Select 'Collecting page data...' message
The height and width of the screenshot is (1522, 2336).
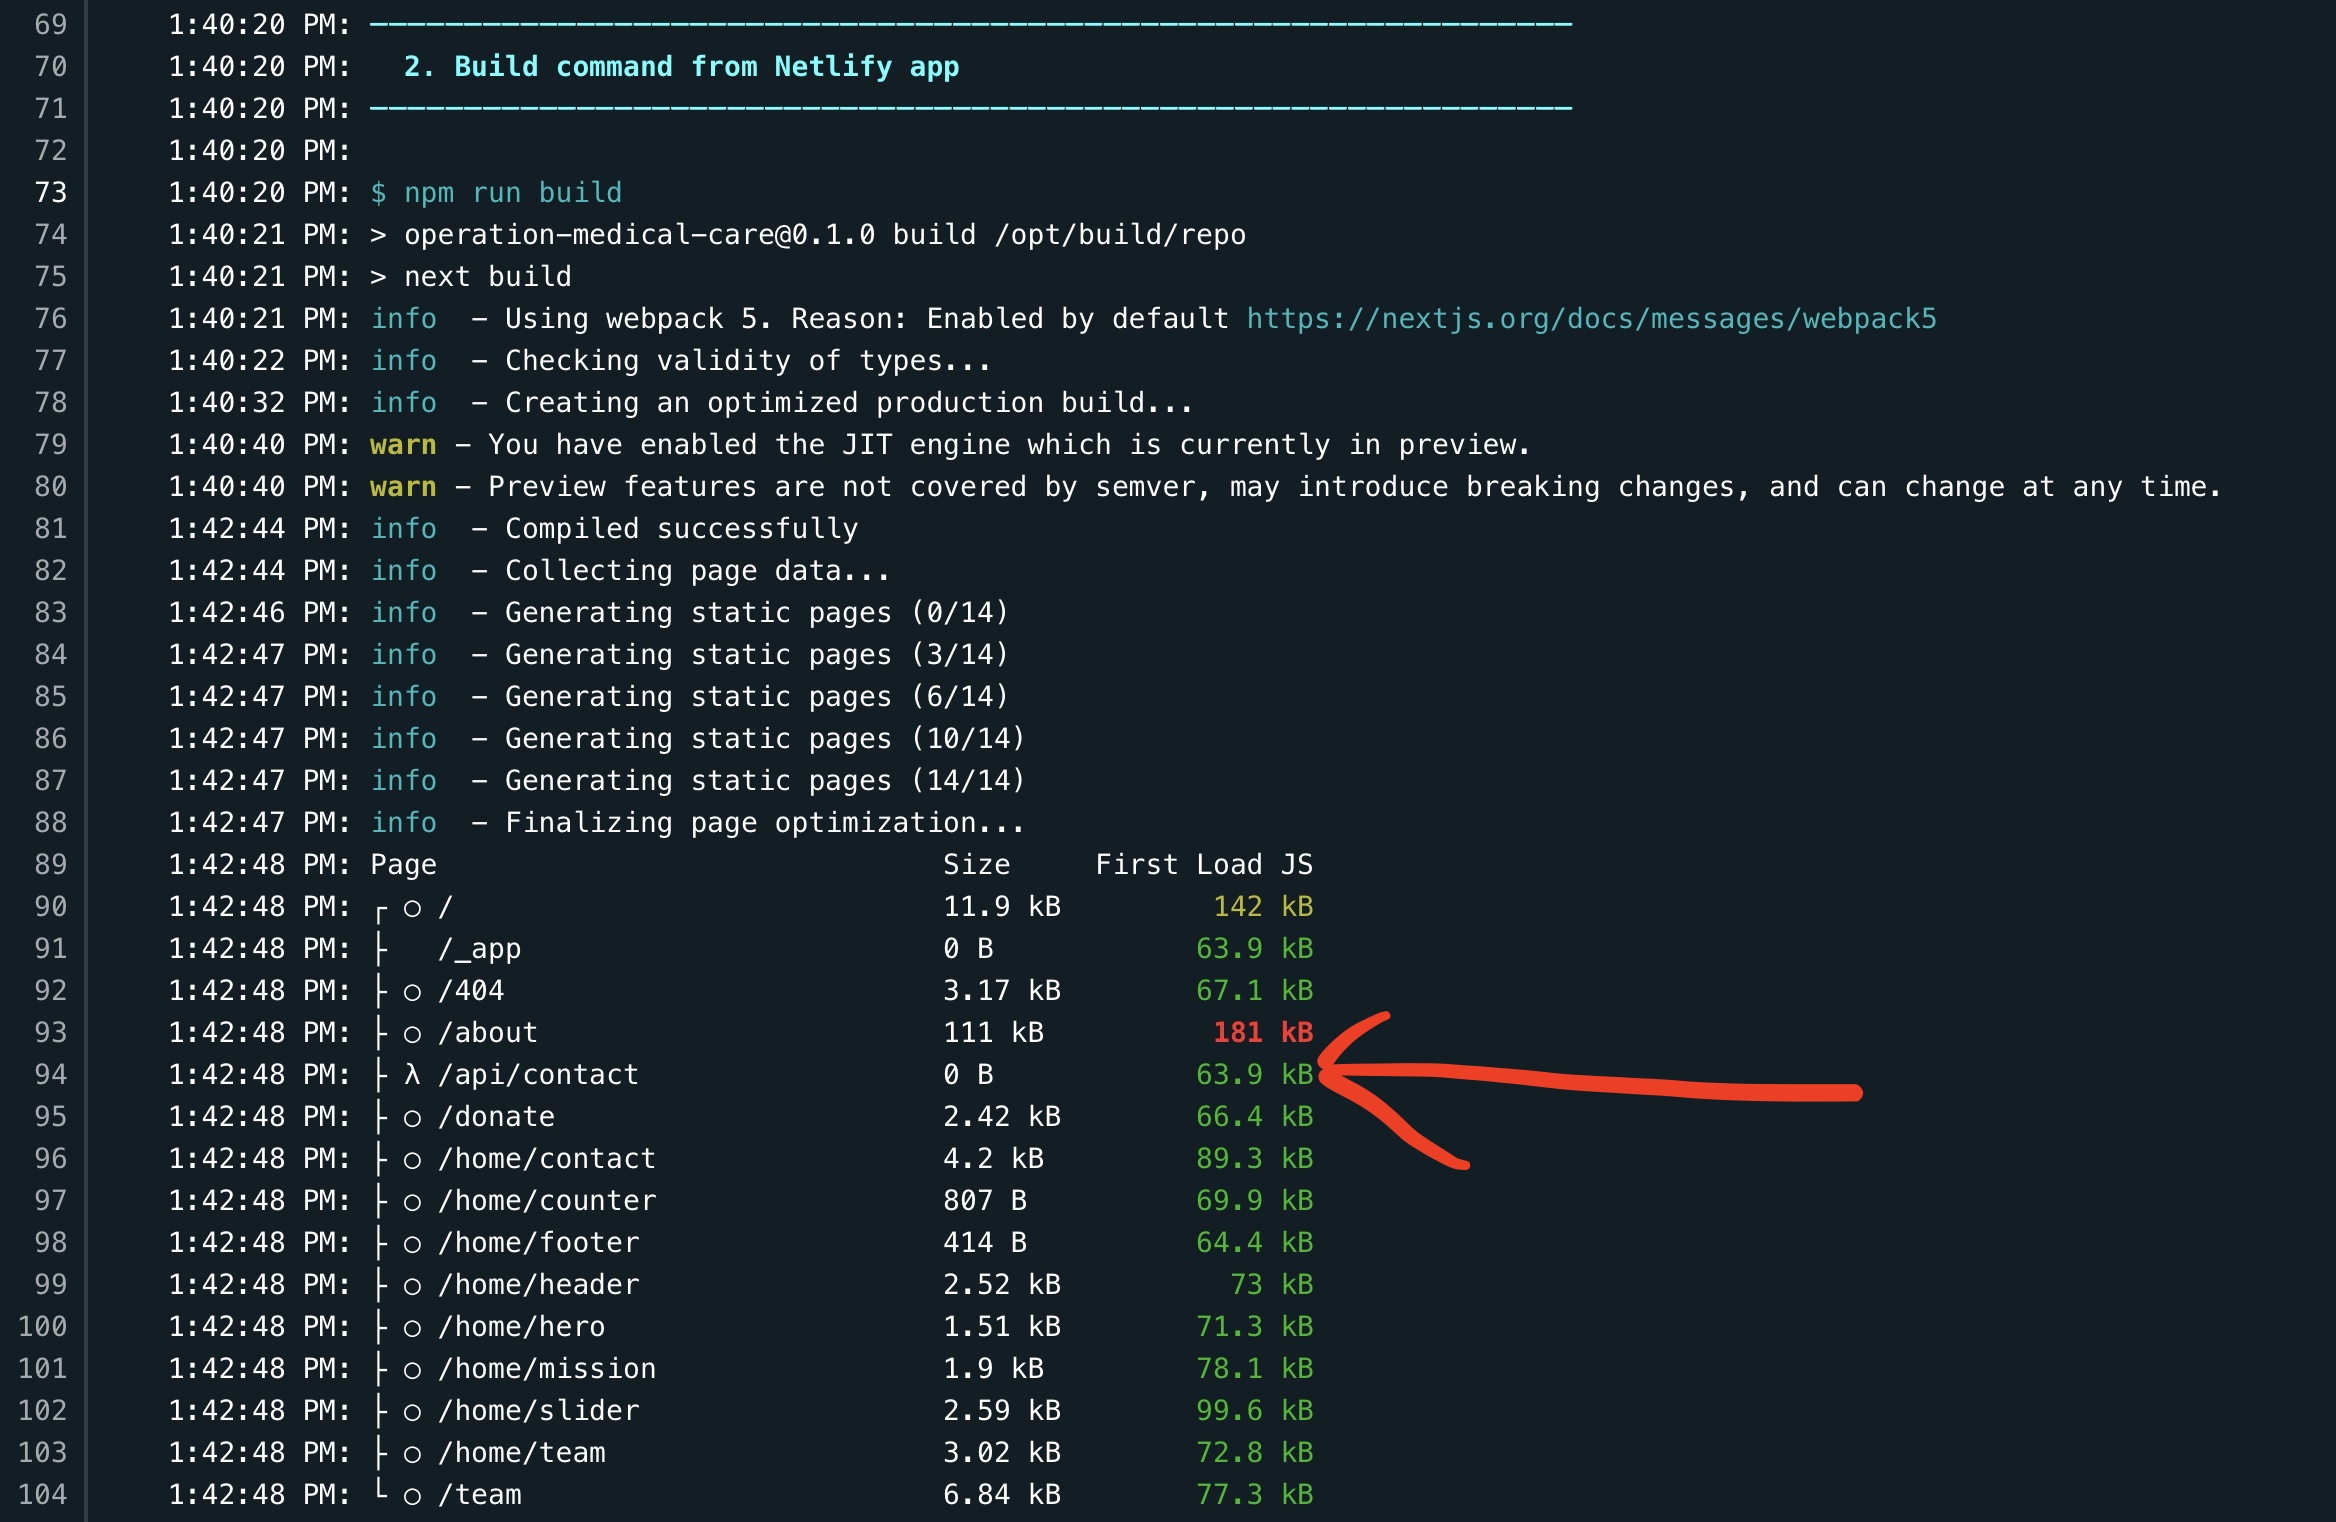click(697, 571)
